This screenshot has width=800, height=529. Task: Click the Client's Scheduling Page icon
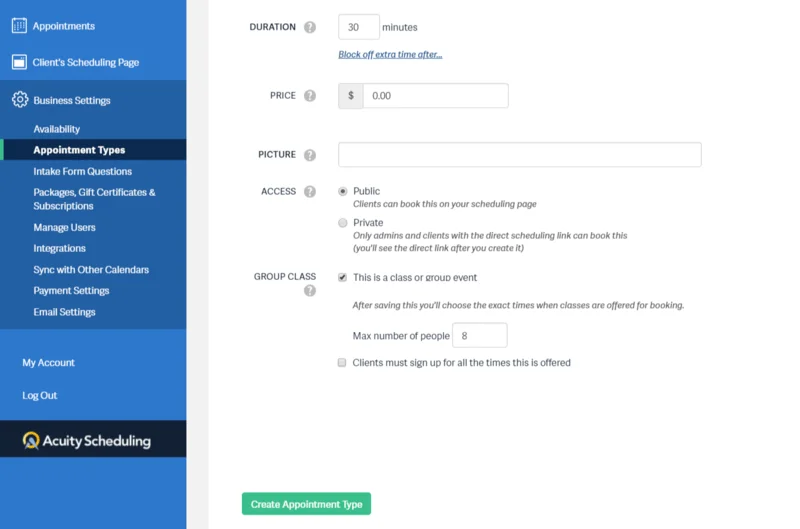(18, 62)
